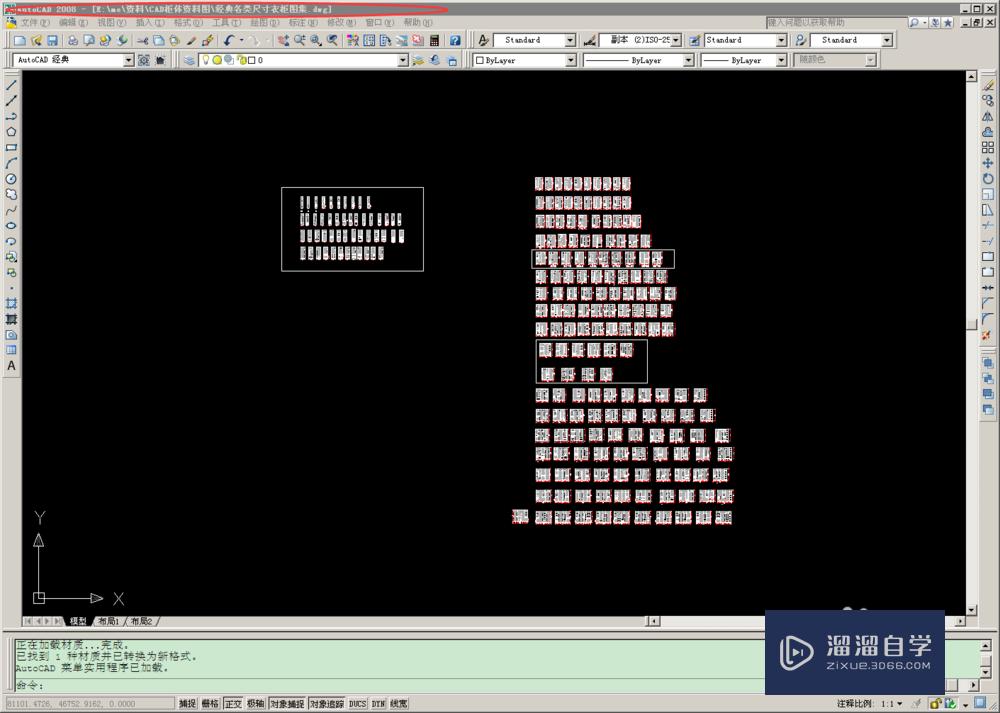Click the vertical scrollbar down arrow
1000x713 pixels.
[x=971, y=610]
